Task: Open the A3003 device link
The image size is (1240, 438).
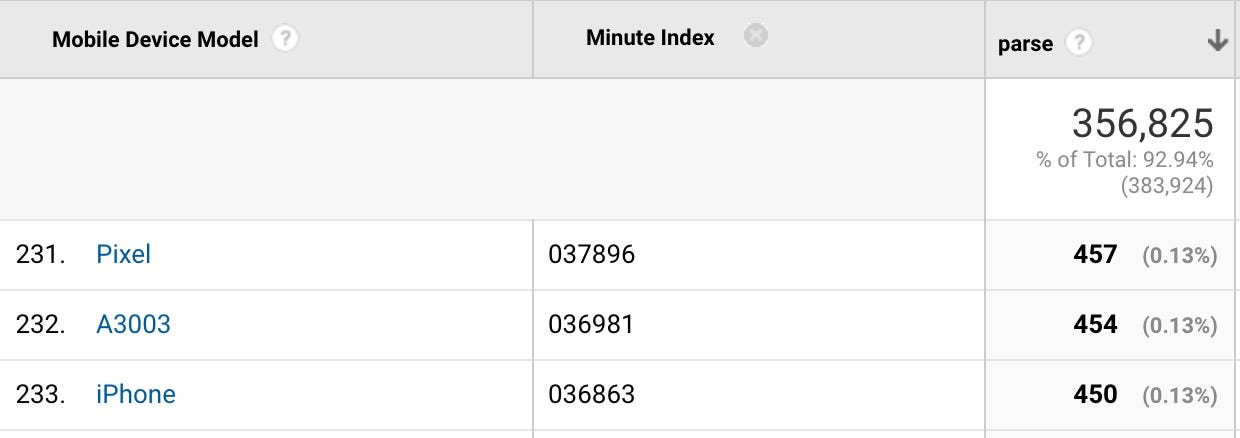Action: [133, 324]
